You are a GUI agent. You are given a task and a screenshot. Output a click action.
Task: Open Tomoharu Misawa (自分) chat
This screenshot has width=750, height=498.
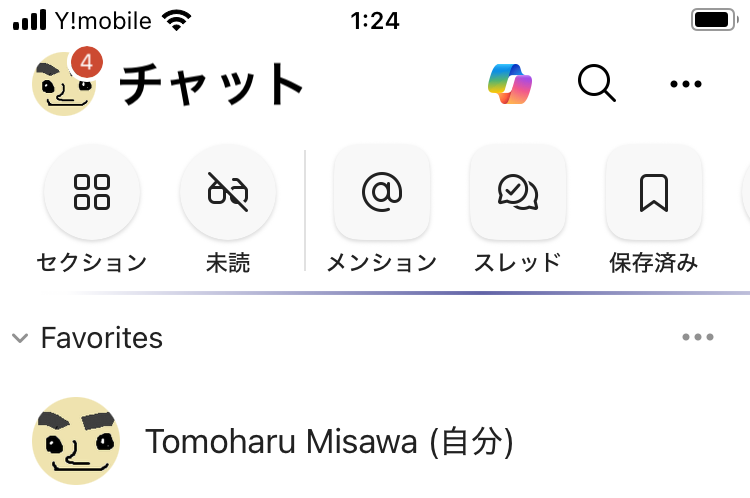(375, 441)
